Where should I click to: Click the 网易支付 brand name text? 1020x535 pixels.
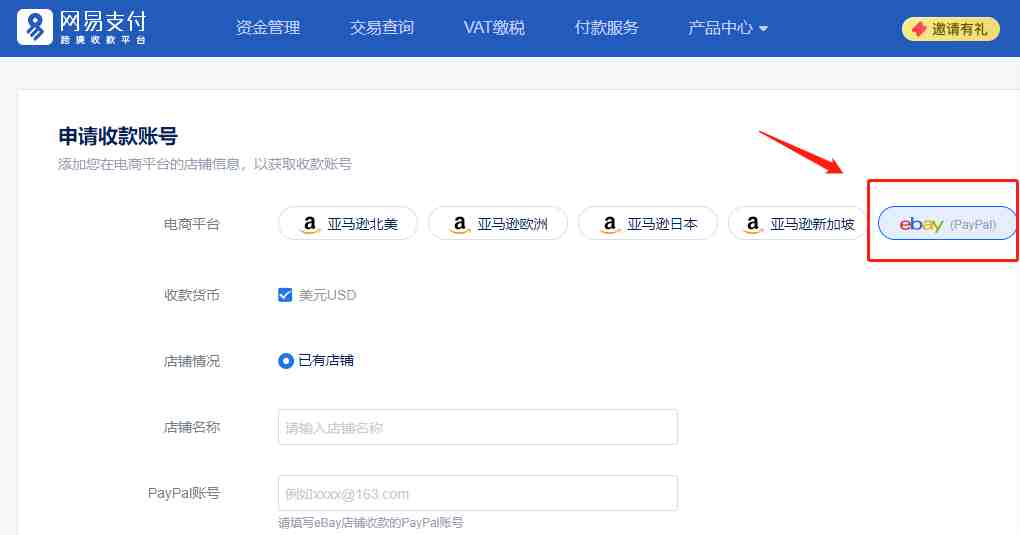103,21
